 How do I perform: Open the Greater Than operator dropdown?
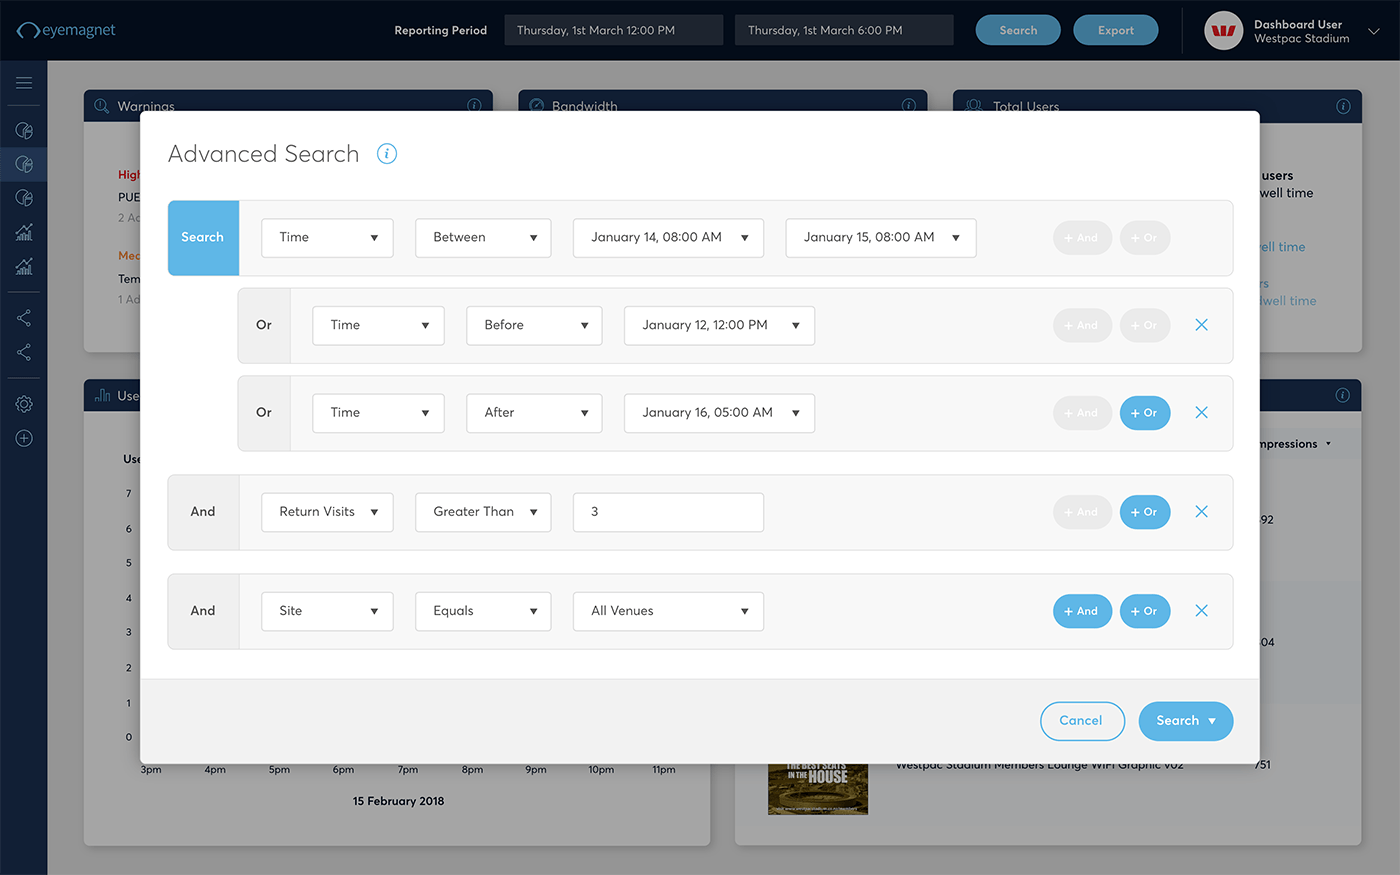click(483, 512)
